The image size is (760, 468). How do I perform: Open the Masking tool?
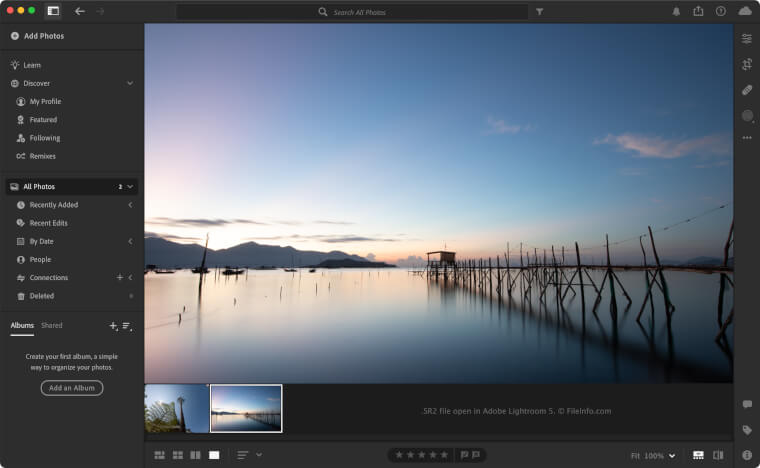(746, 116)
